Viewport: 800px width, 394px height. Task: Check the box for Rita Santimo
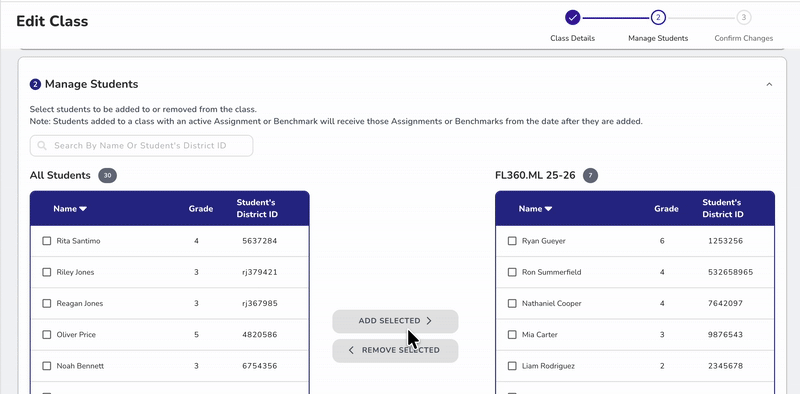[46, 241]
